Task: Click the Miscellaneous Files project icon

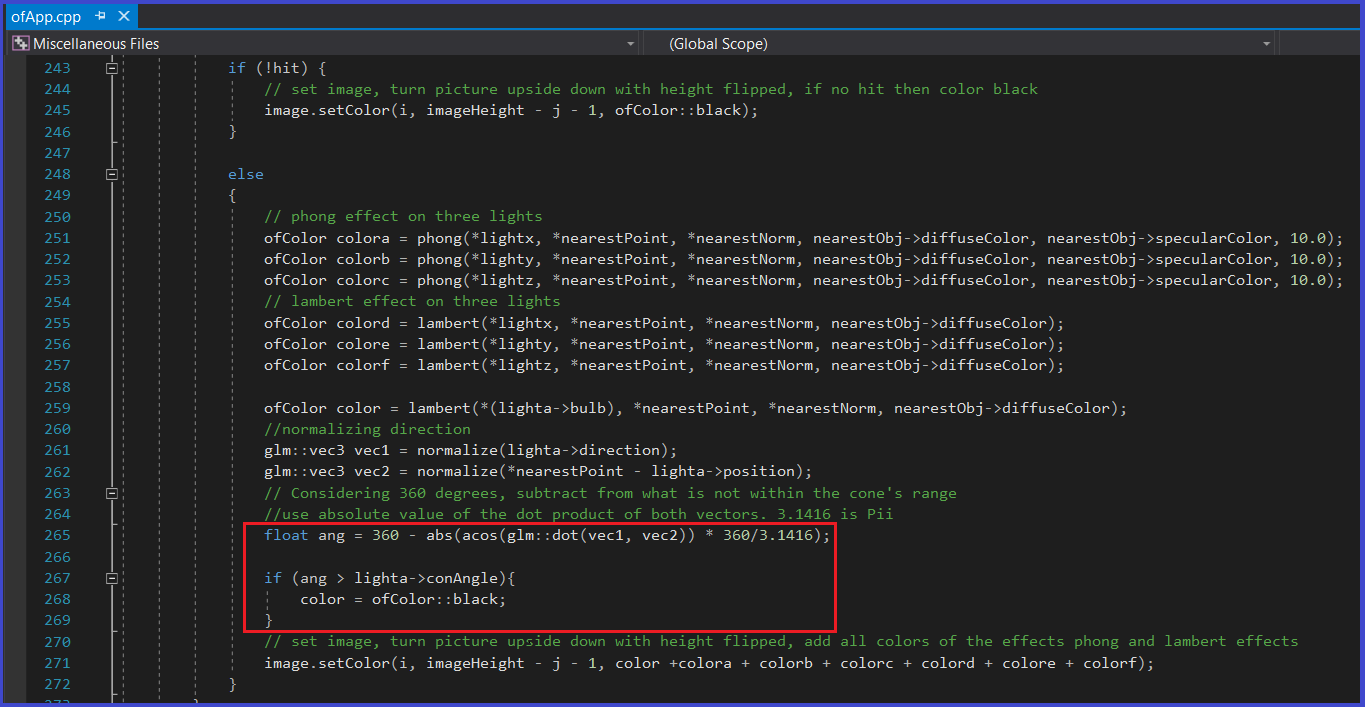Action: pos(20,44)
